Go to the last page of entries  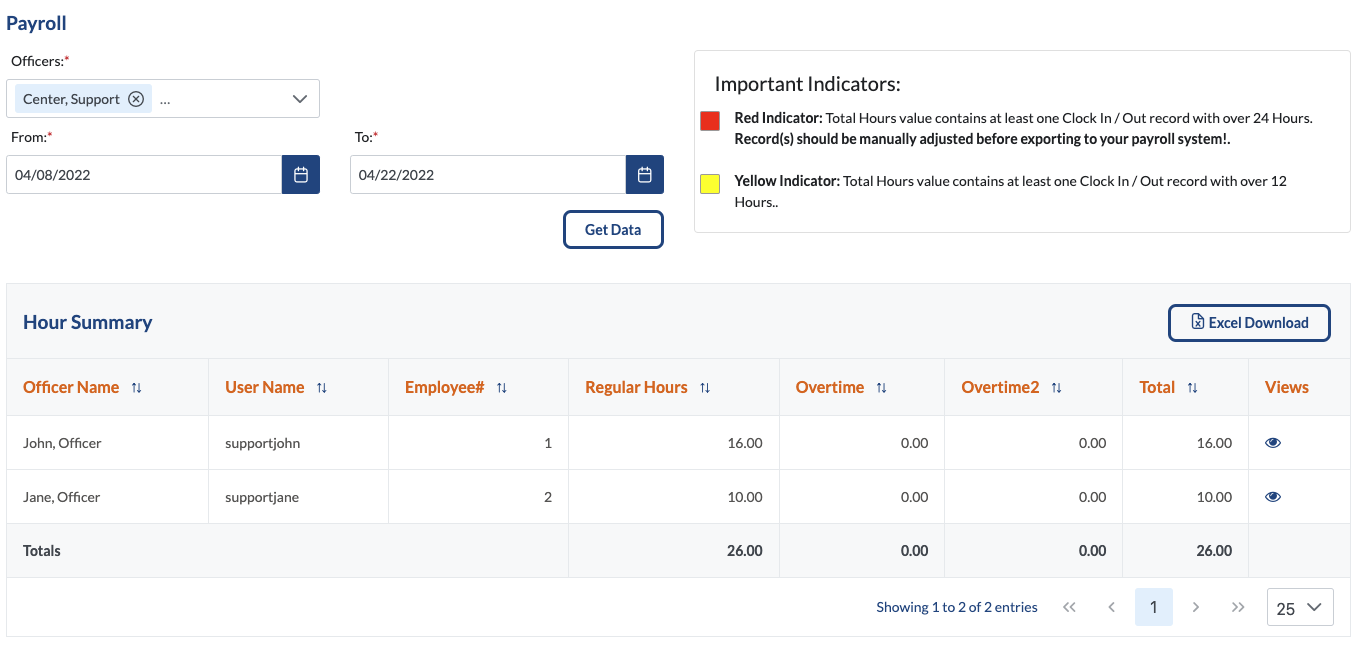(x=1238, y=607)
